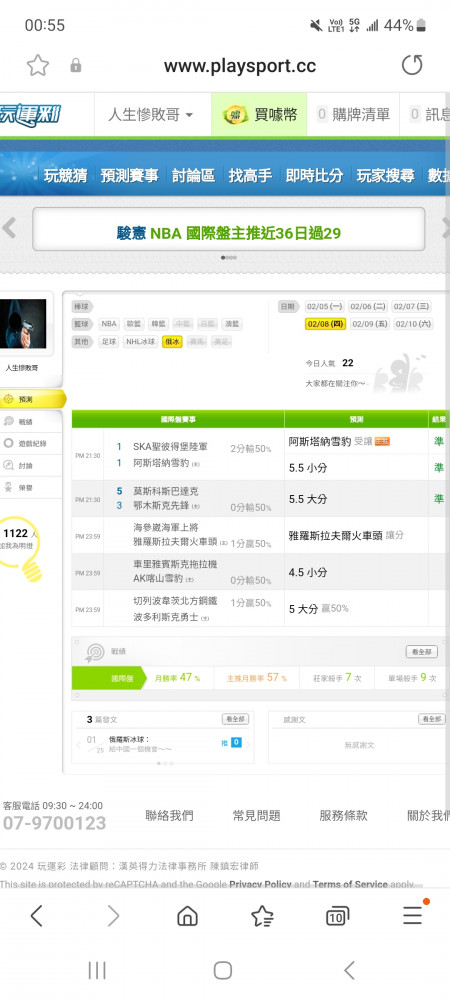Tap the padlock site security icon
Viewport: 450px width, 1000px height.
point(76,65)
